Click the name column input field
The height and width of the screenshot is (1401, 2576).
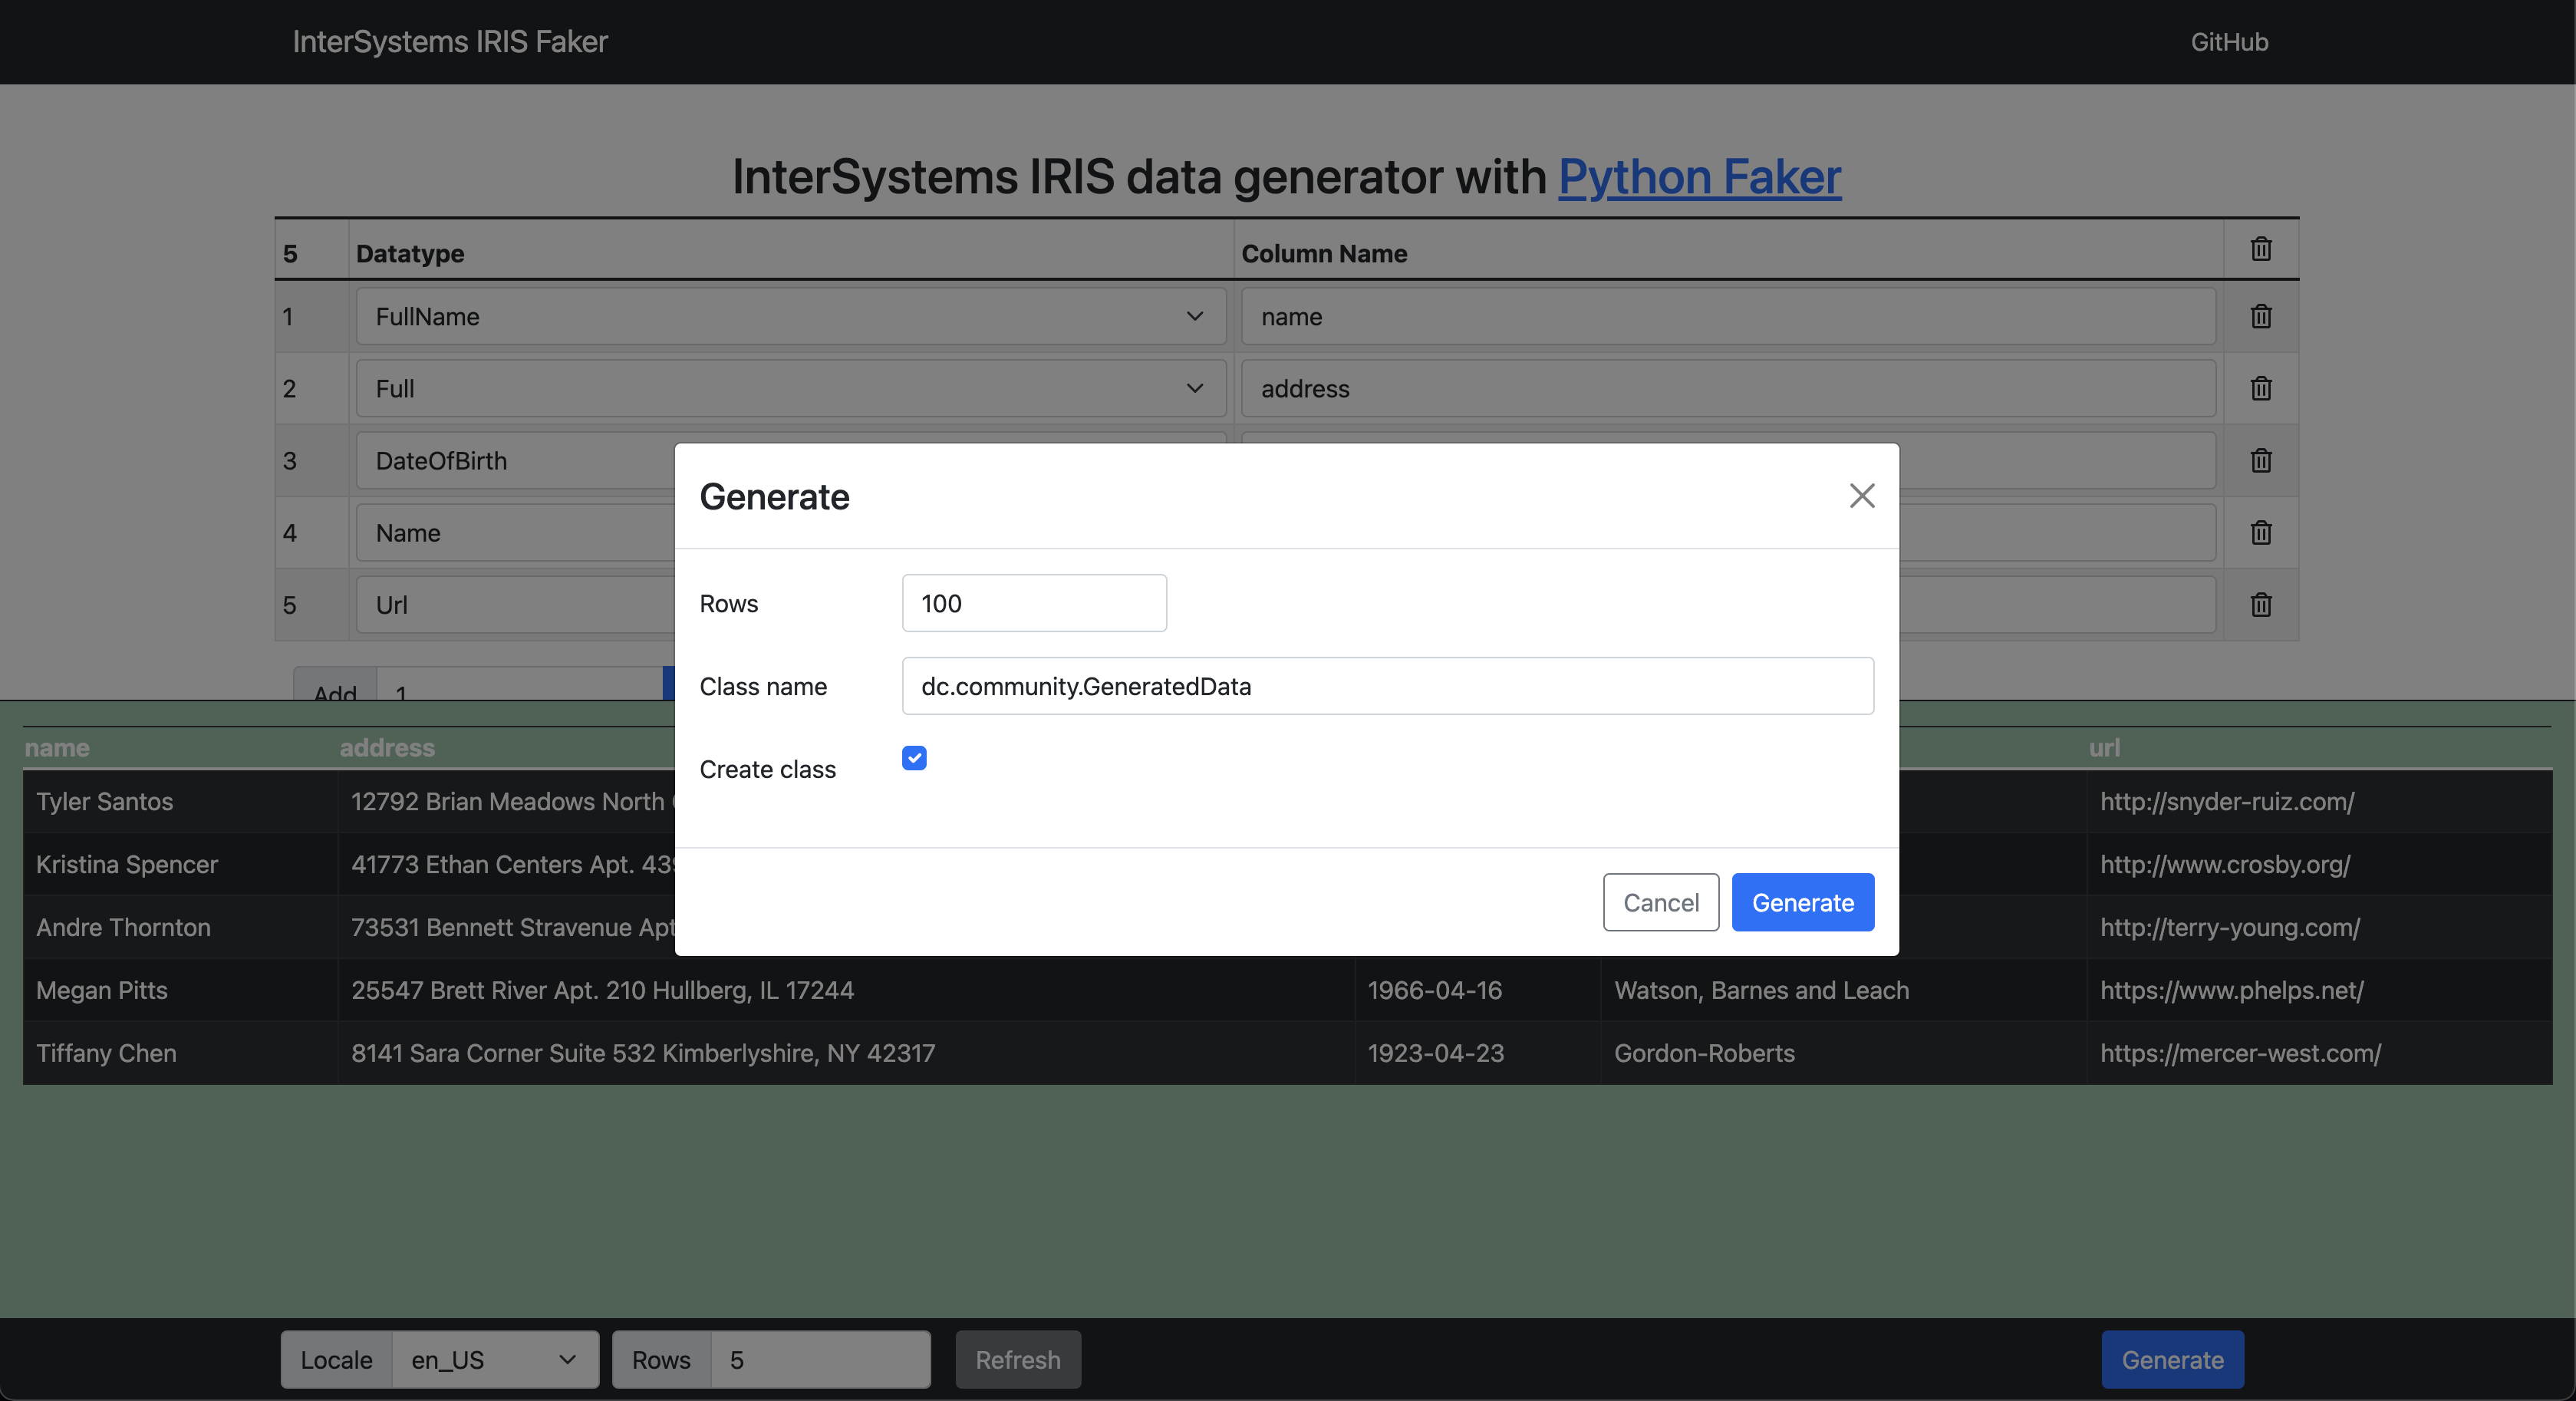[1727, 317]
